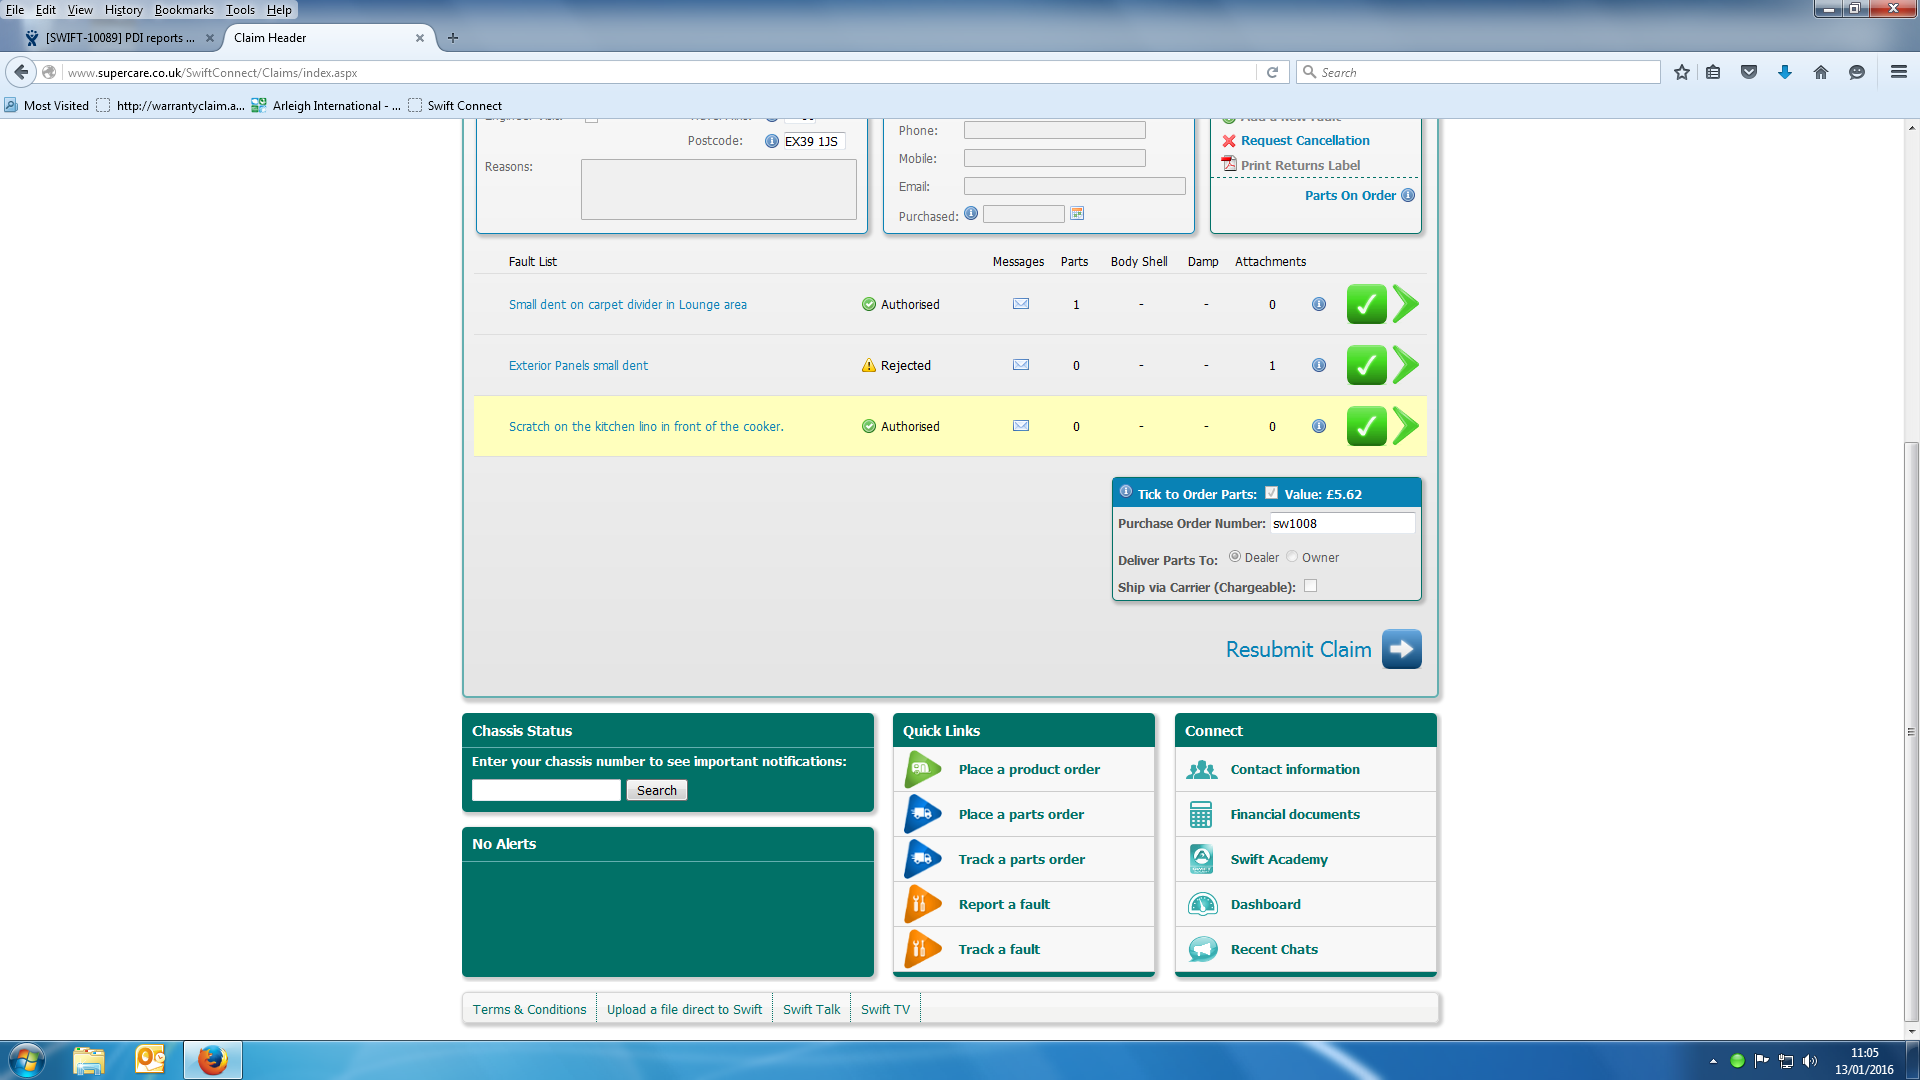This screenshot has height=1080, width=1920.
Task: Expand the kitchen lino scratch fault chevron
Action: tap(1405, 426)
